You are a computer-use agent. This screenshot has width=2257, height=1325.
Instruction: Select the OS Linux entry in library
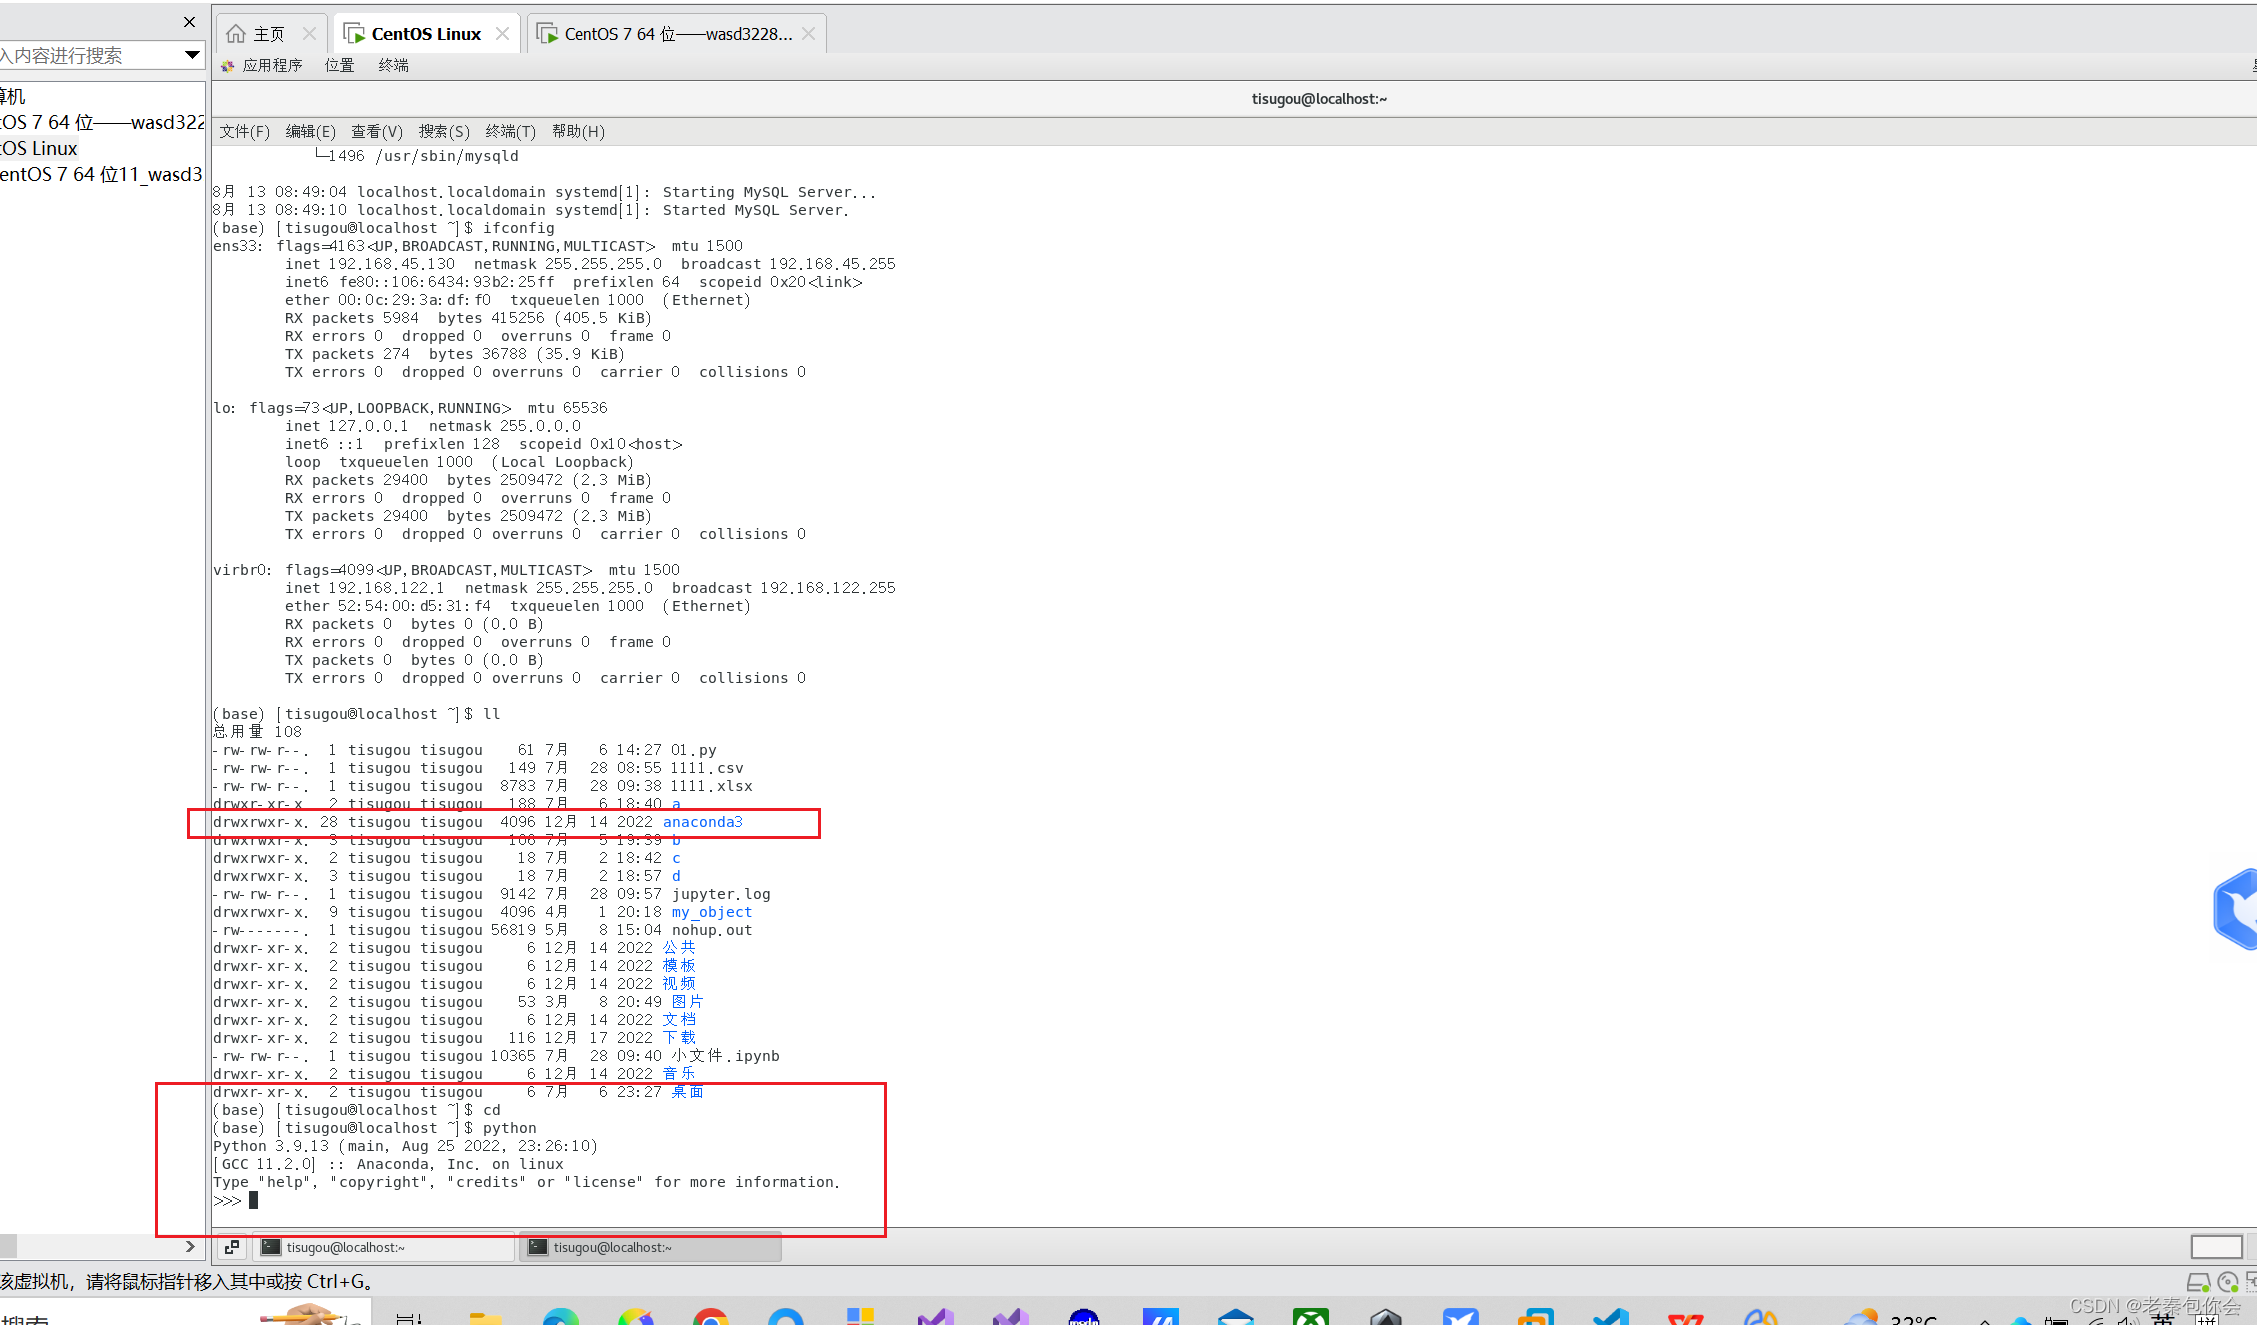tap(39, 148)
